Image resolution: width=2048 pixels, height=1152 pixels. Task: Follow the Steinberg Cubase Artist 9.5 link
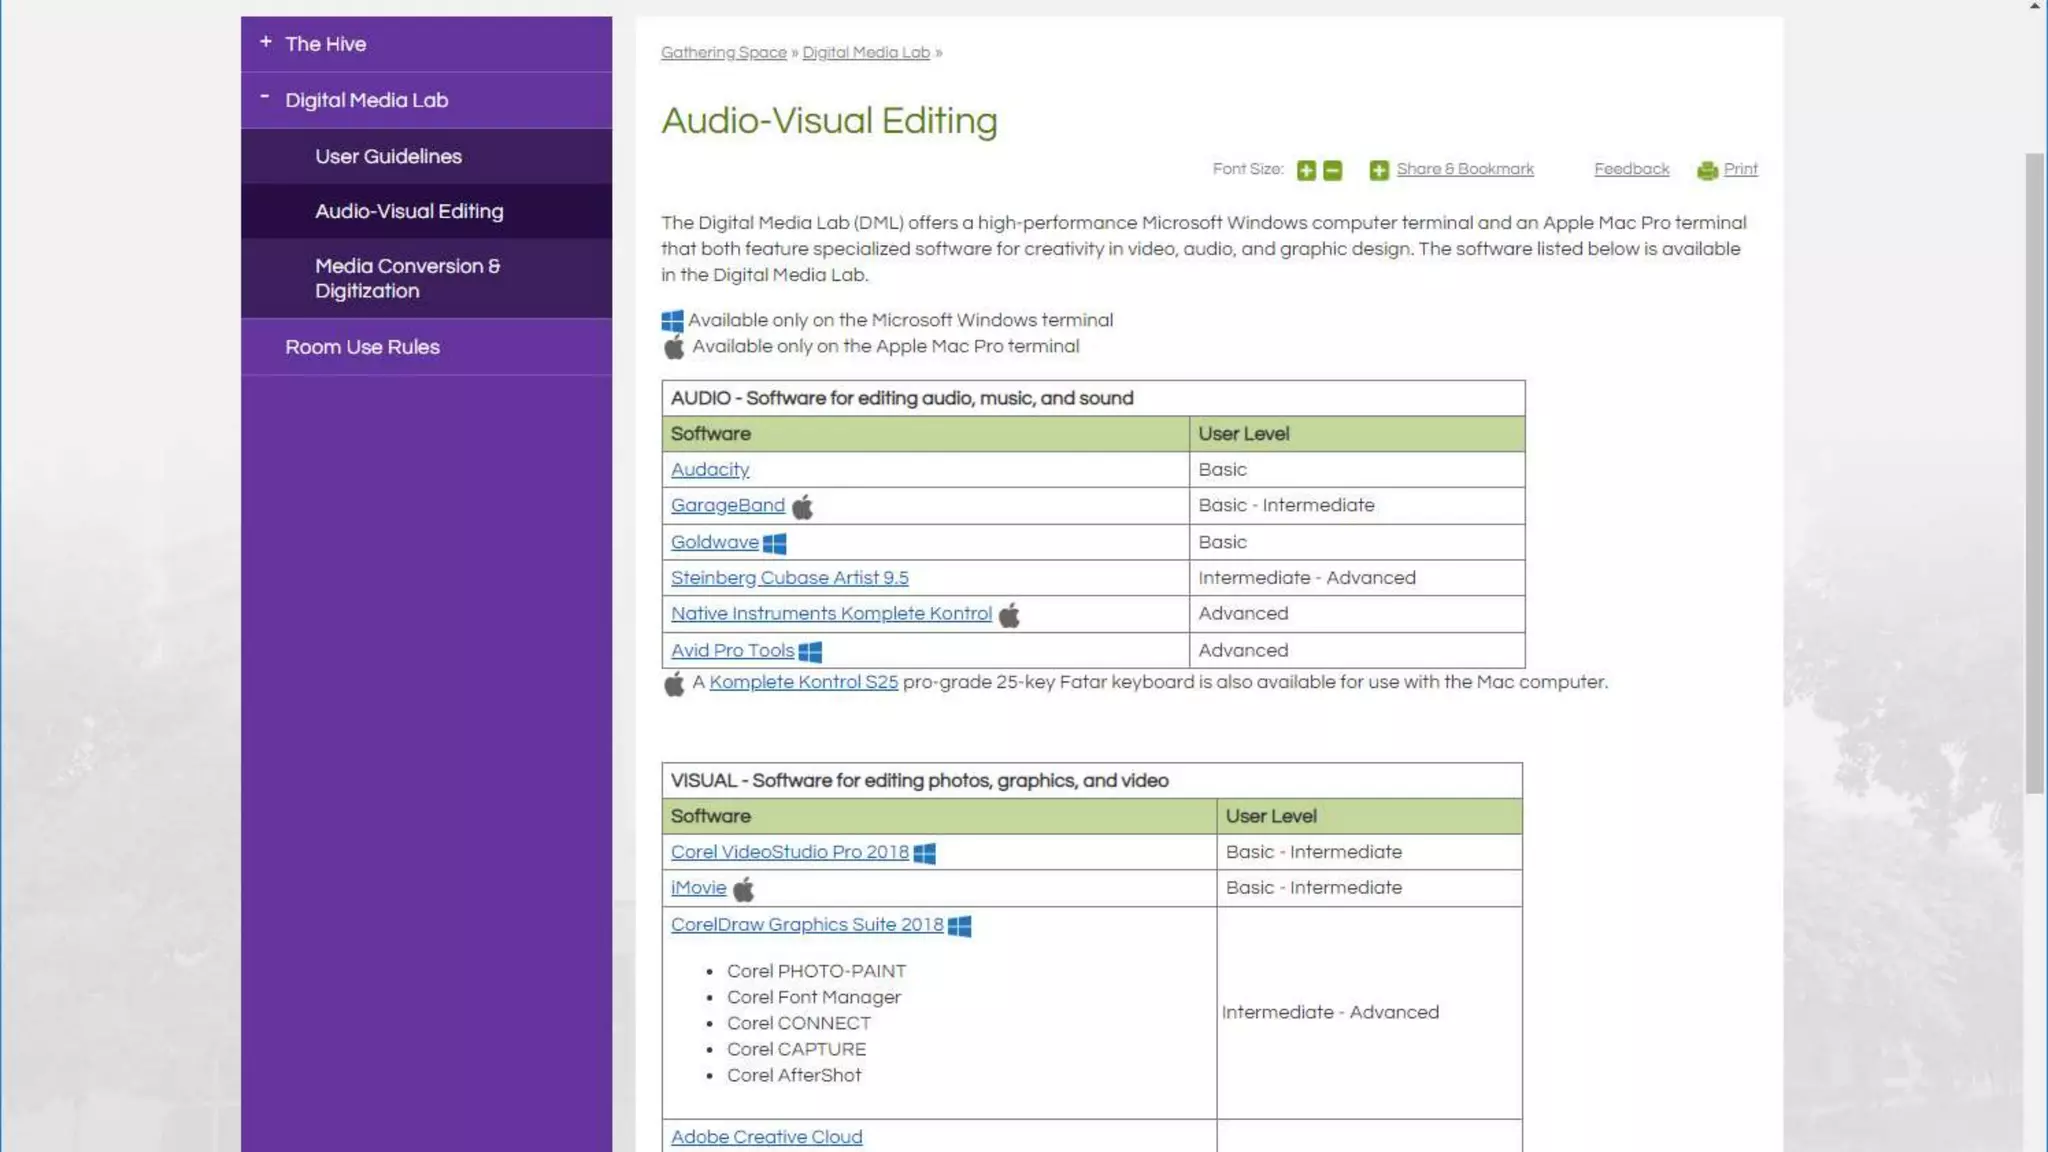coord(789,578)
